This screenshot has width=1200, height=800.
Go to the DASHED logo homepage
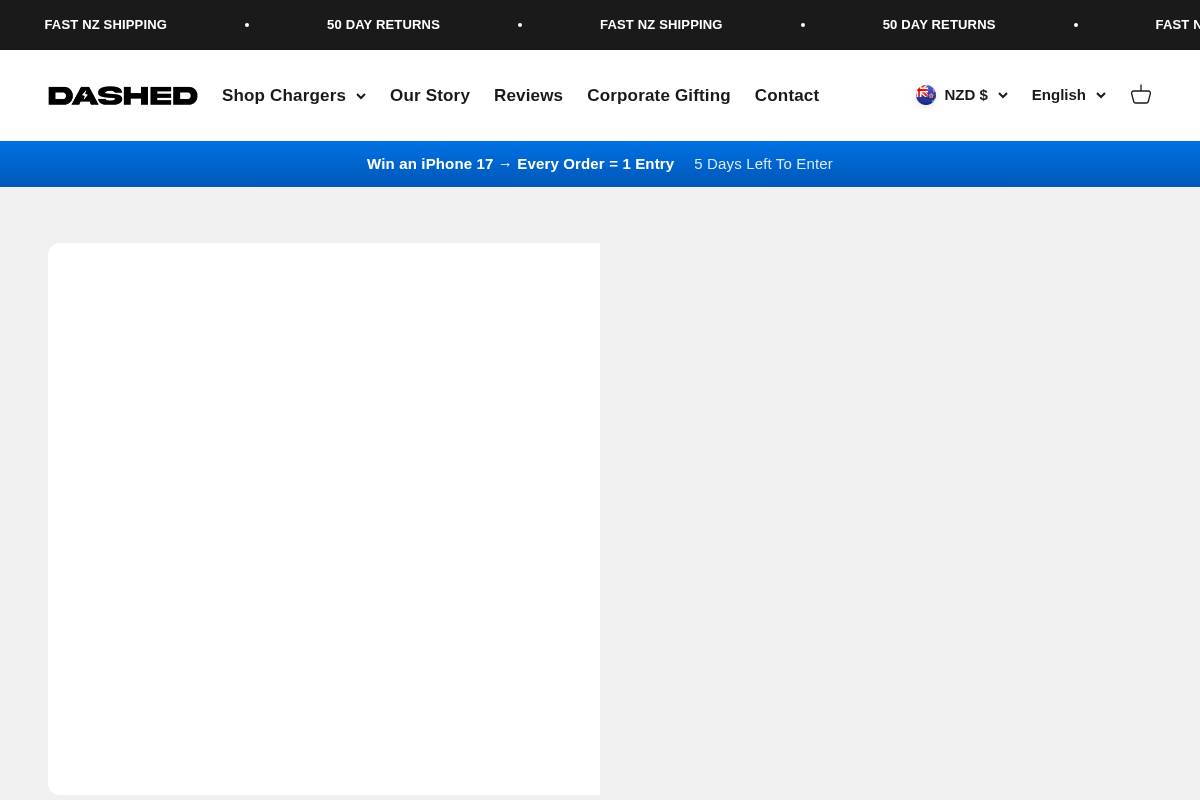pyautogui.click(x=123, y=96)
